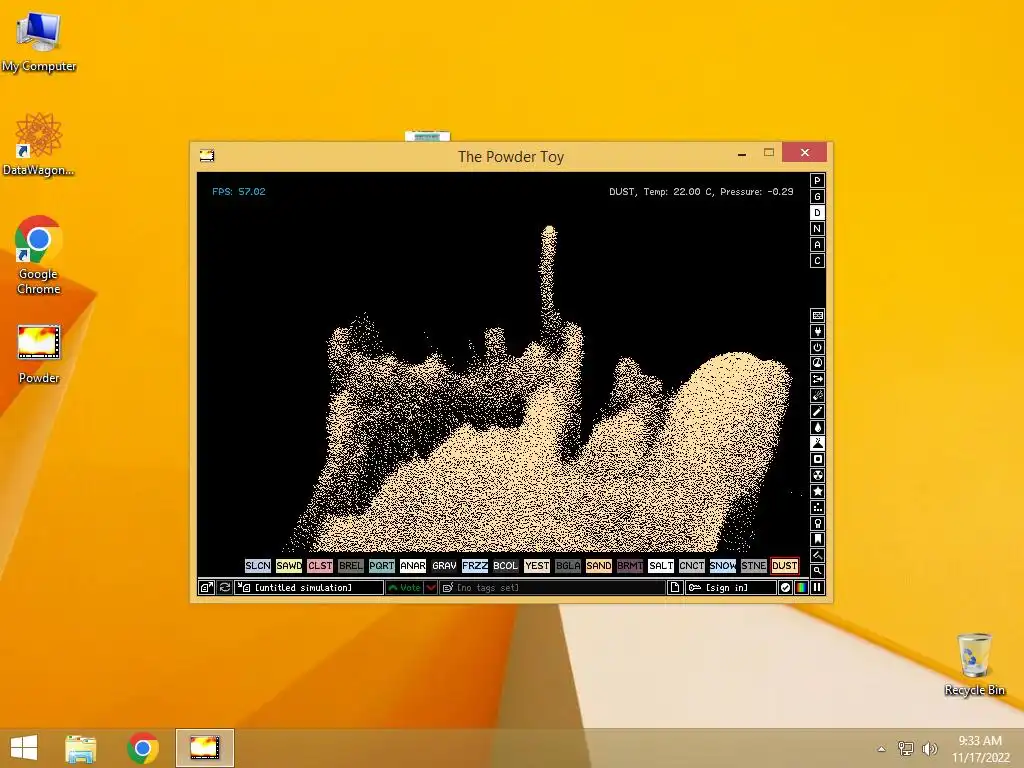This screenshot has width=1024, height=768.
Task: Open the rainbow display modes icon
Action: point(801,588)
